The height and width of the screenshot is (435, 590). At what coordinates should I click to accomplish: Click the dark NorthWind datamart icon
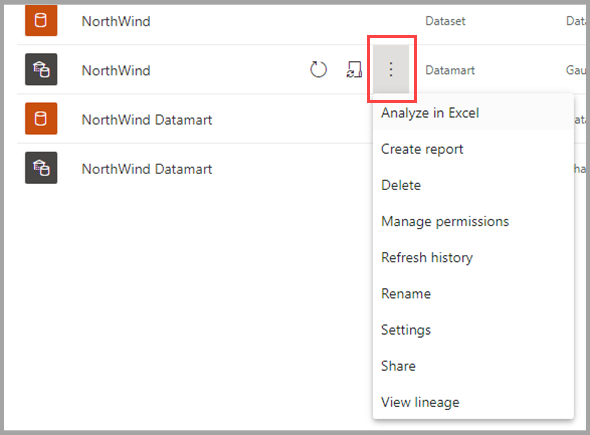coord(41,69)
